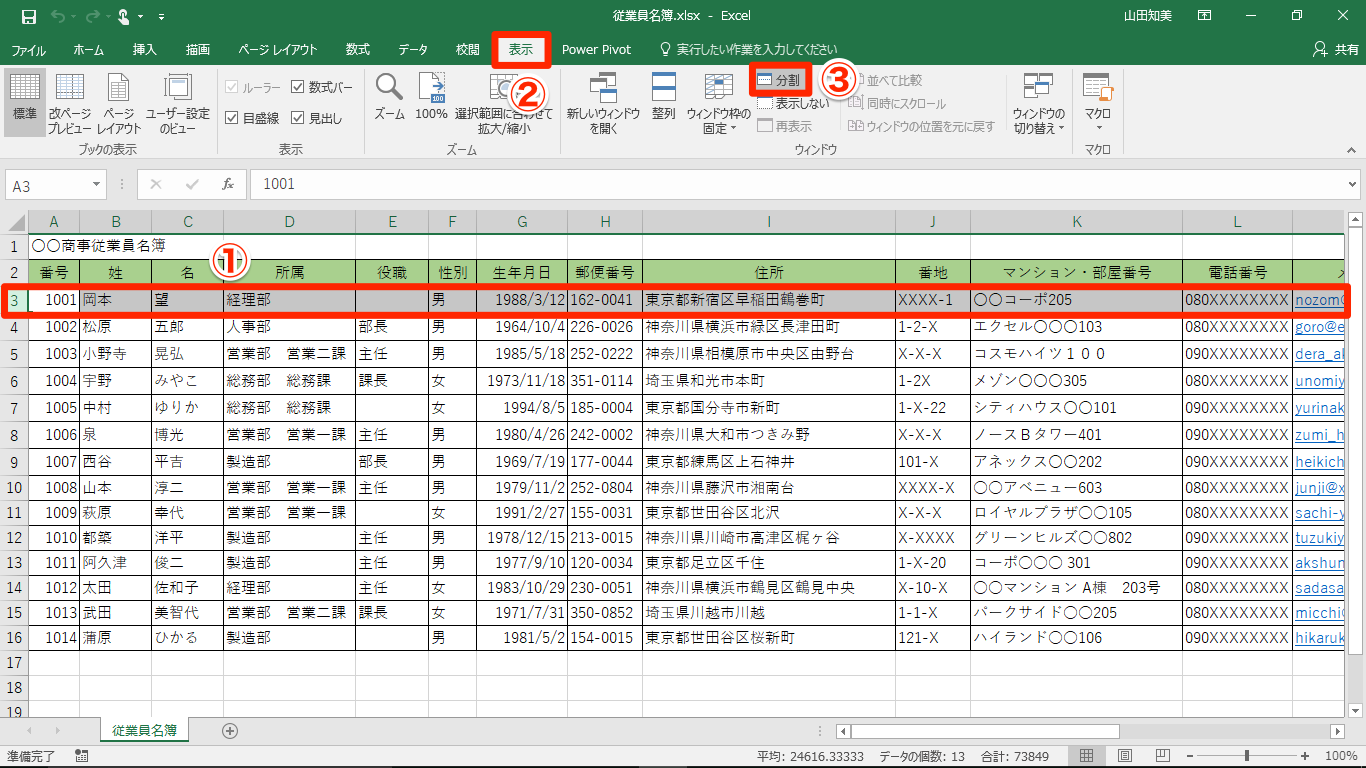Click the Undo arrow in the quick access toolbar

(57, 16)
